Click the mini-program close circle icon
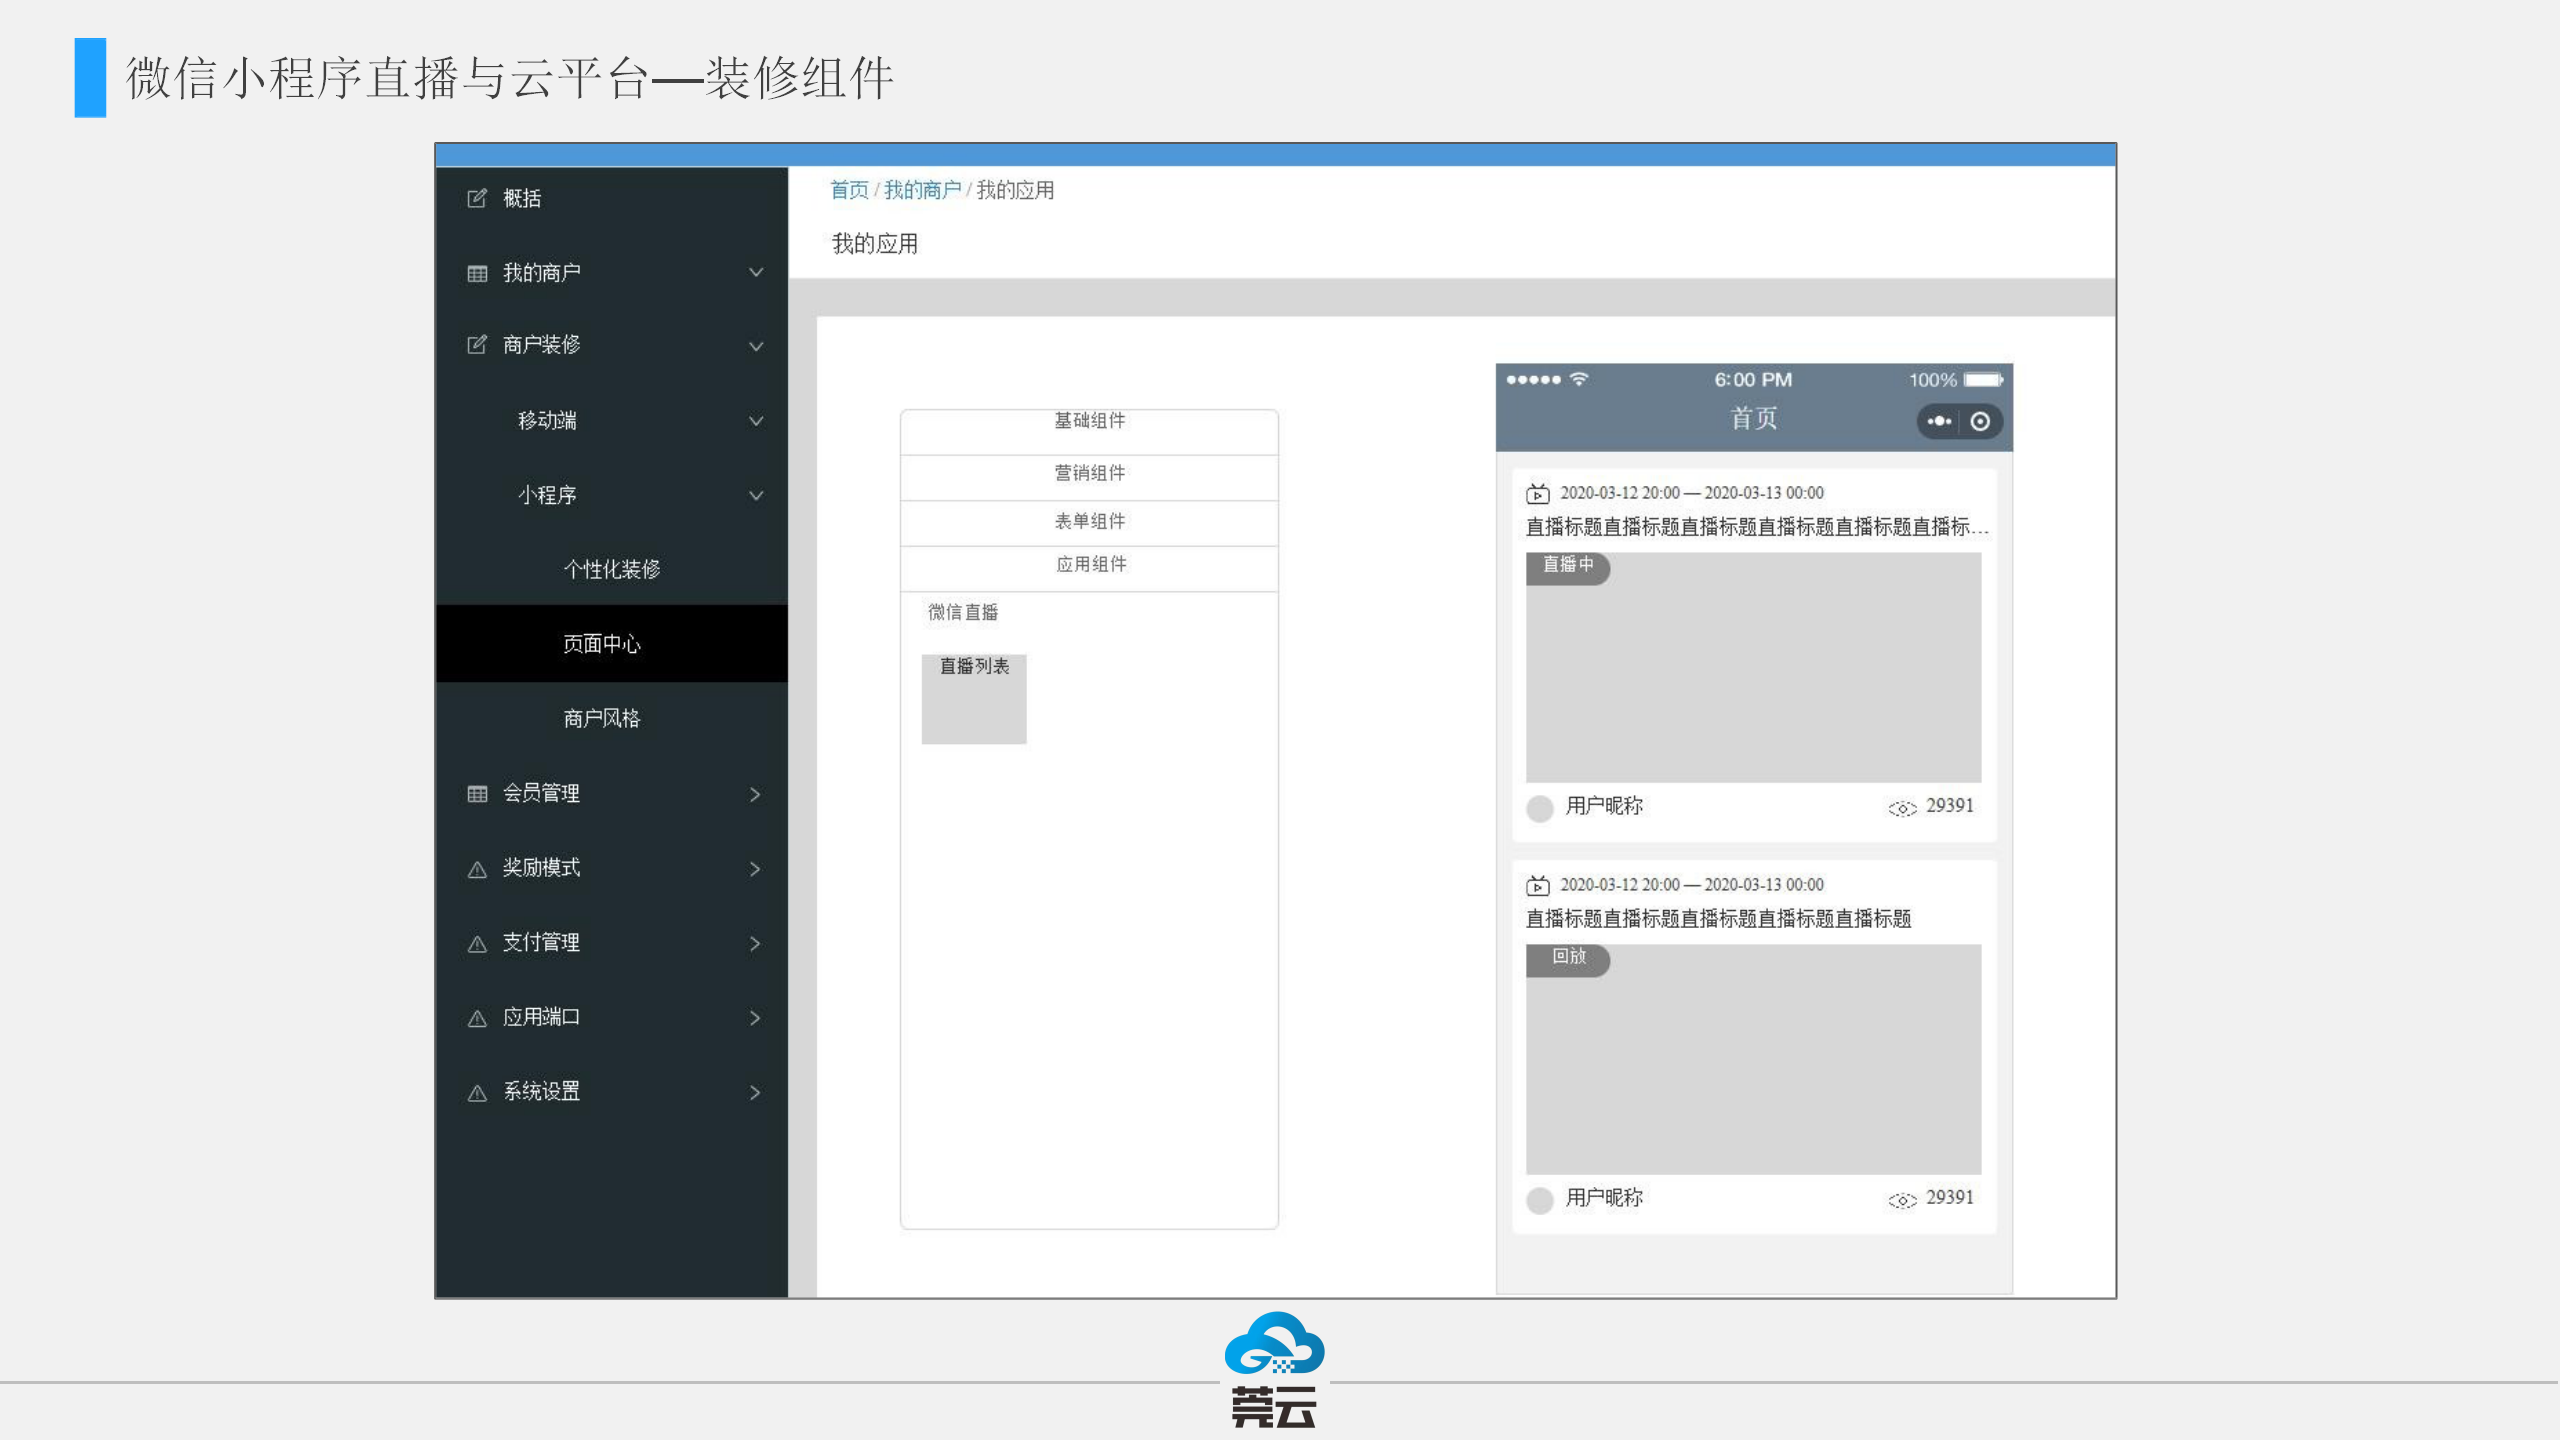Viewport: 2560px width, 1440px height. pyautogui.click(x=1980, y=421)
